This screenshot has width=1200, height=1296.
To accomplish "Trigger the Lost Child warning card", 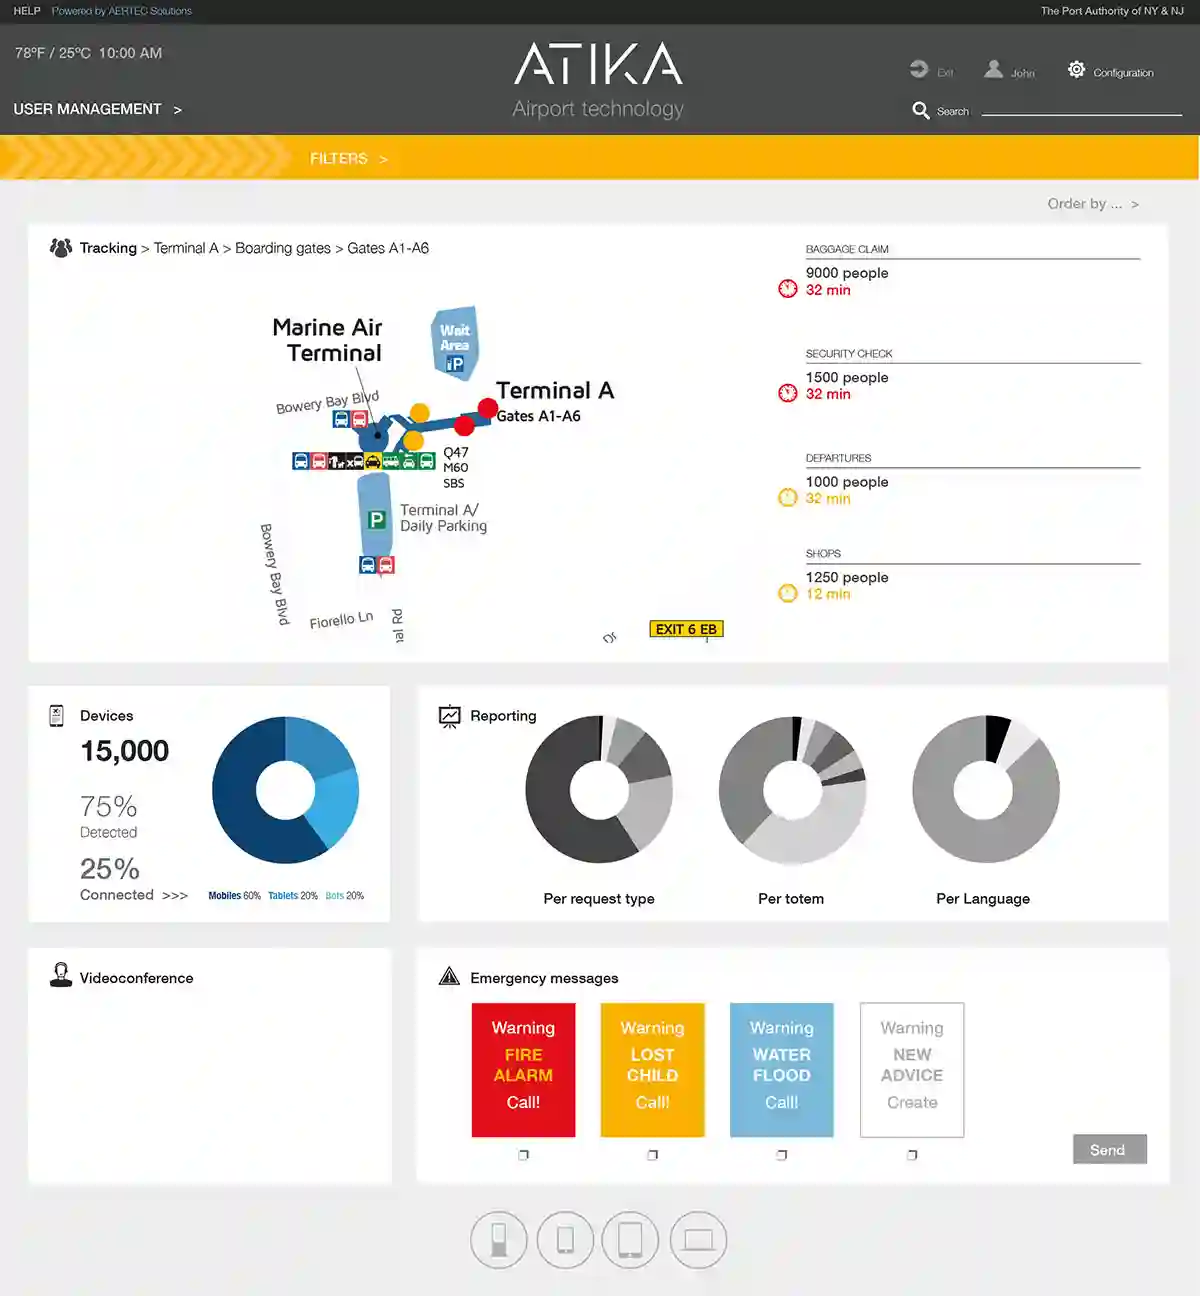I will [x=653, y=1070].
